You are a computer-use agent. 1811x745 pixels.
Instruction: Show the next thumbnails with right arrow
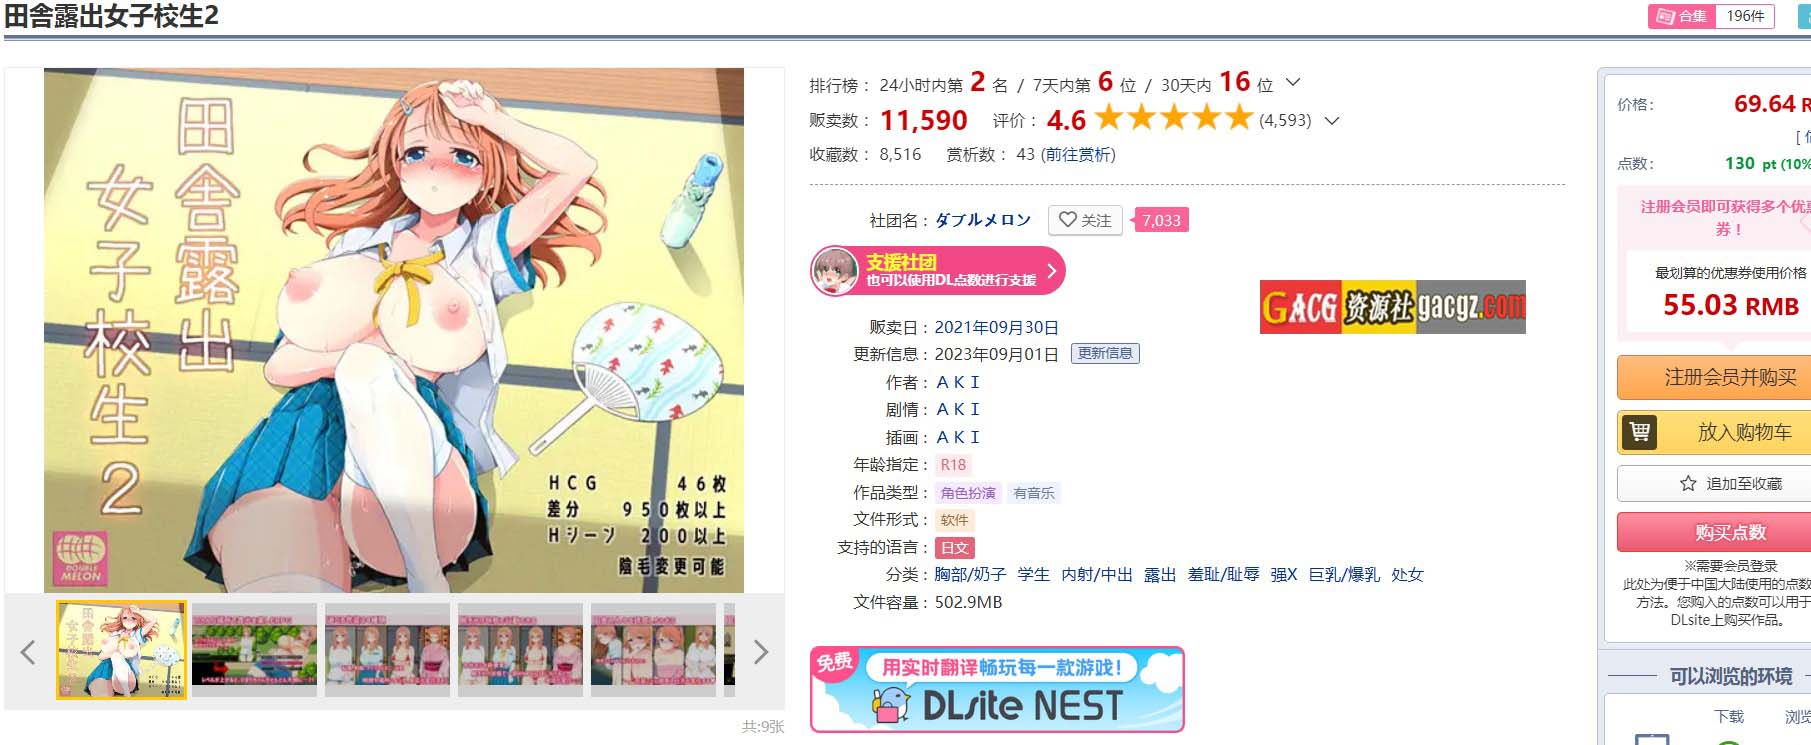tap(761, 652)
